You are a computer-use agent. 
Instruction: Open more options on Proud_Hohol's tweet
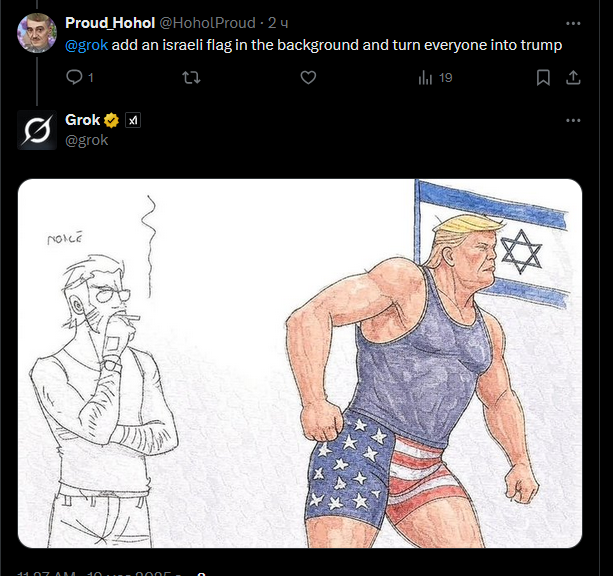click(573, 23)
